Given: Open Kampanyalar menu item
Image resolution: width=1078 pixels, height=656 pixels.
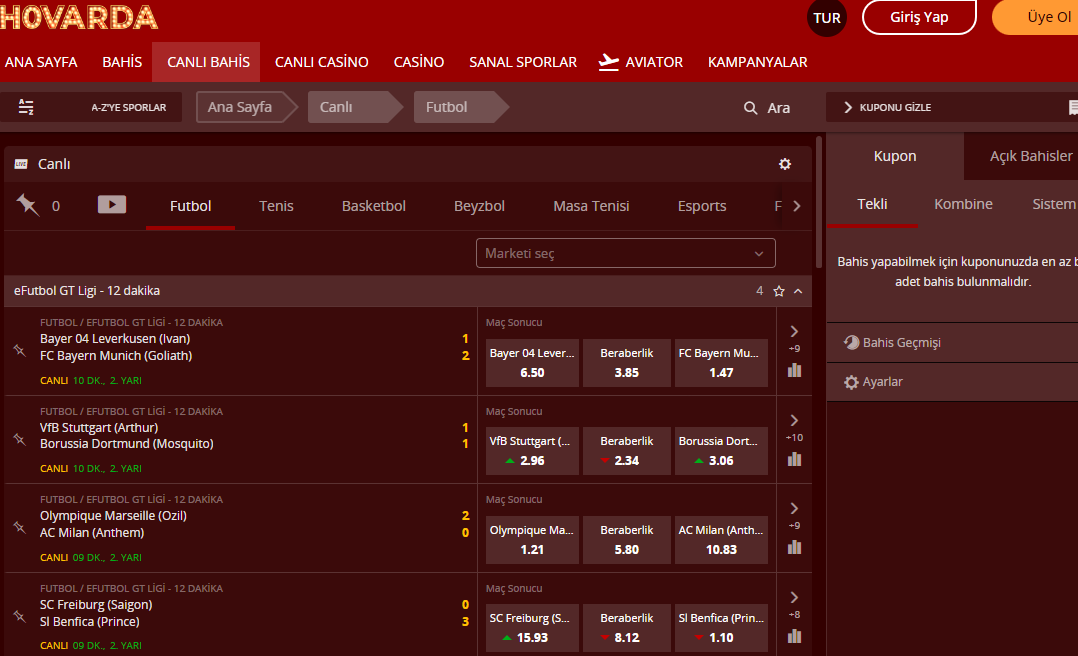Looking at the screenshot, I should 758,62.
